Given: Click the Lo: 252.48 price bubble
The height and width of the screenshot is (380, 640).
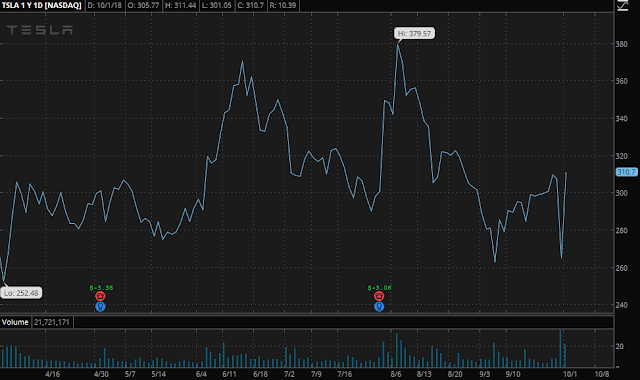Looking at the screenshot, I should pyautogui.click(x=21, y=293).
